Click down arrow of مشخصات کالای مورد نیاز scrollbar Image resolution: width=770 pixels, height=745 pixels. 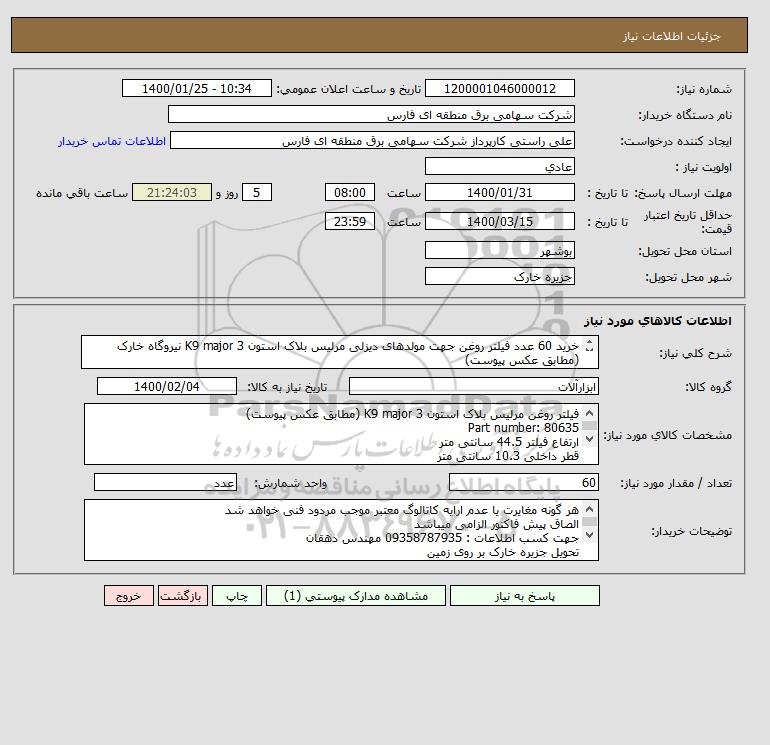(590, 438)
